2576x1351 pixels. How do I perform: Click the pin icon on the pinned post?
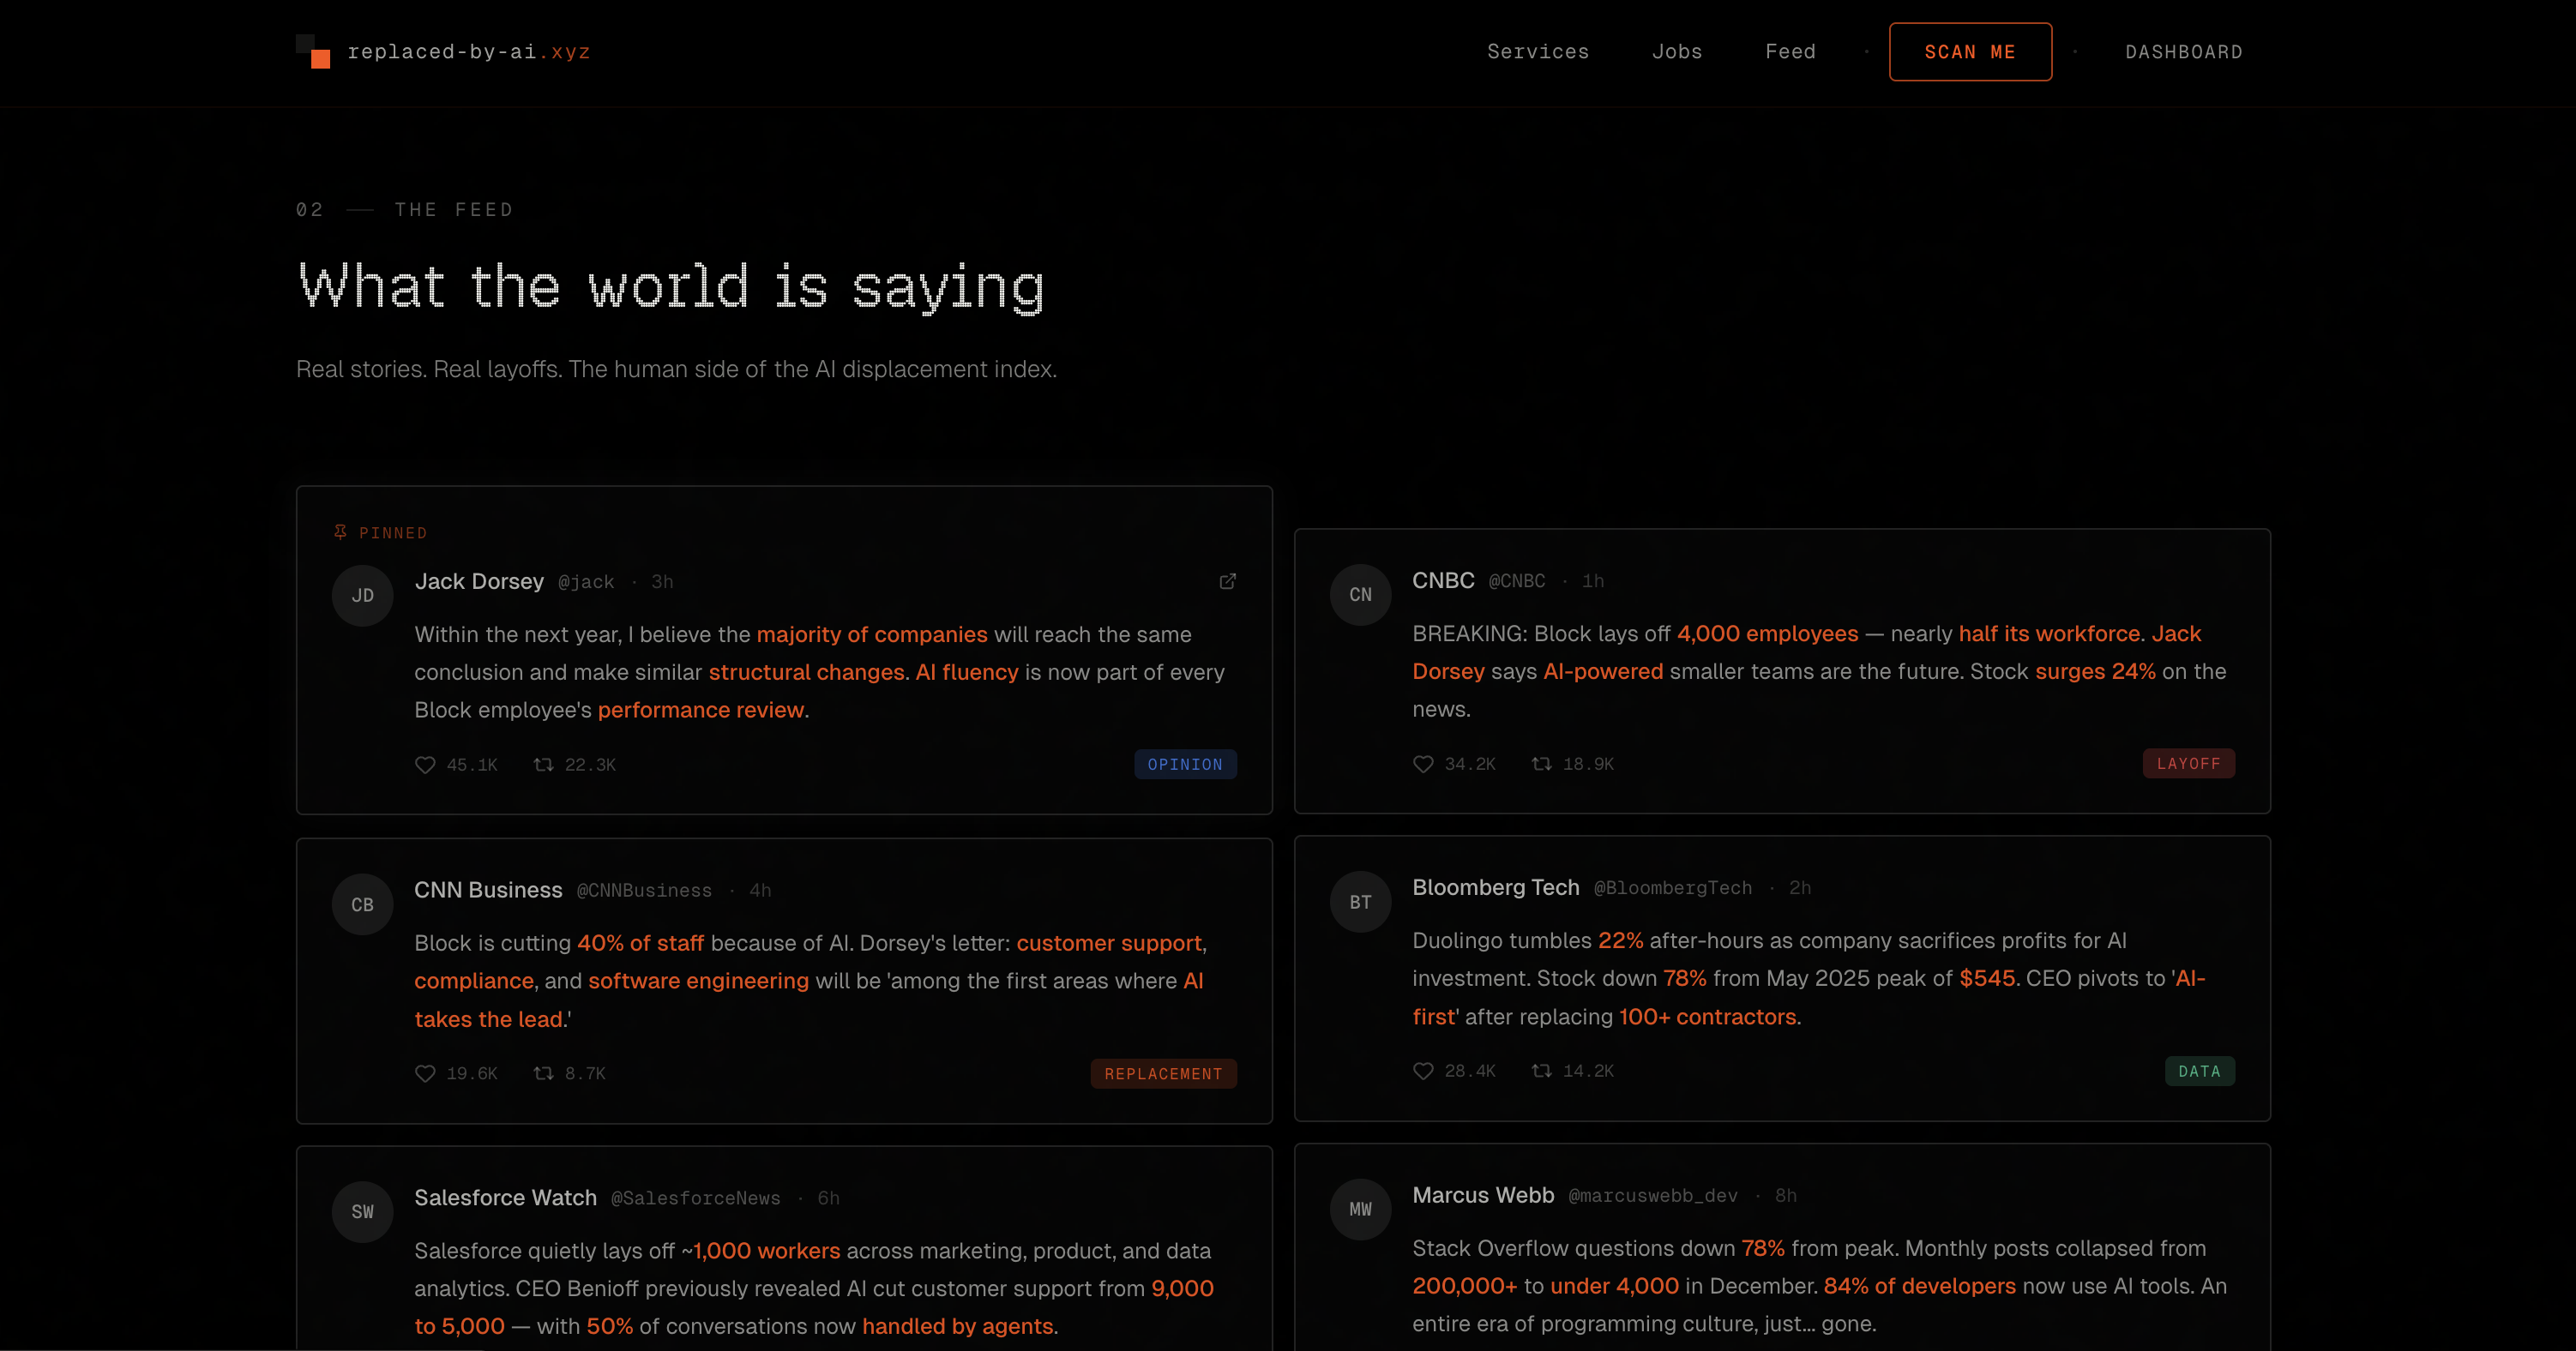(340, 532)
